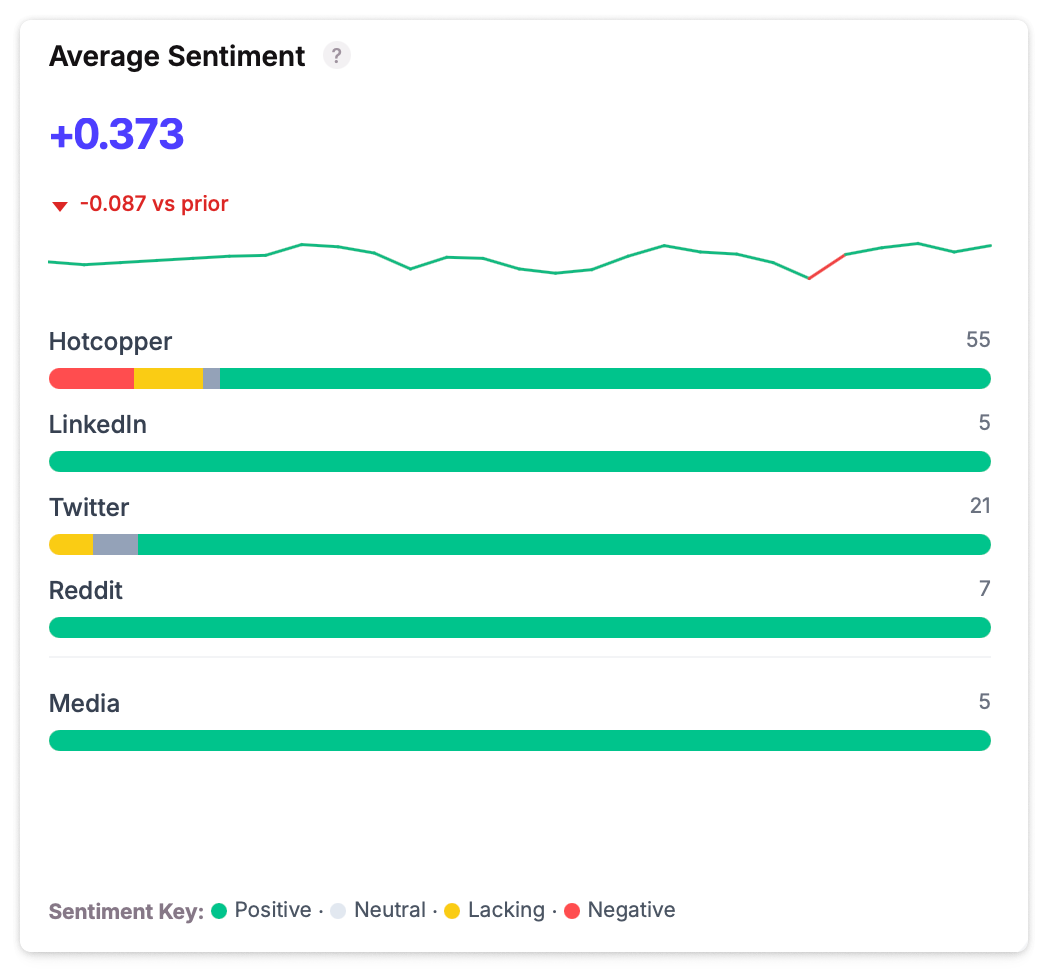Click the +0.373 average sentiment score
1048x972 pixels.
coord(117,134)
